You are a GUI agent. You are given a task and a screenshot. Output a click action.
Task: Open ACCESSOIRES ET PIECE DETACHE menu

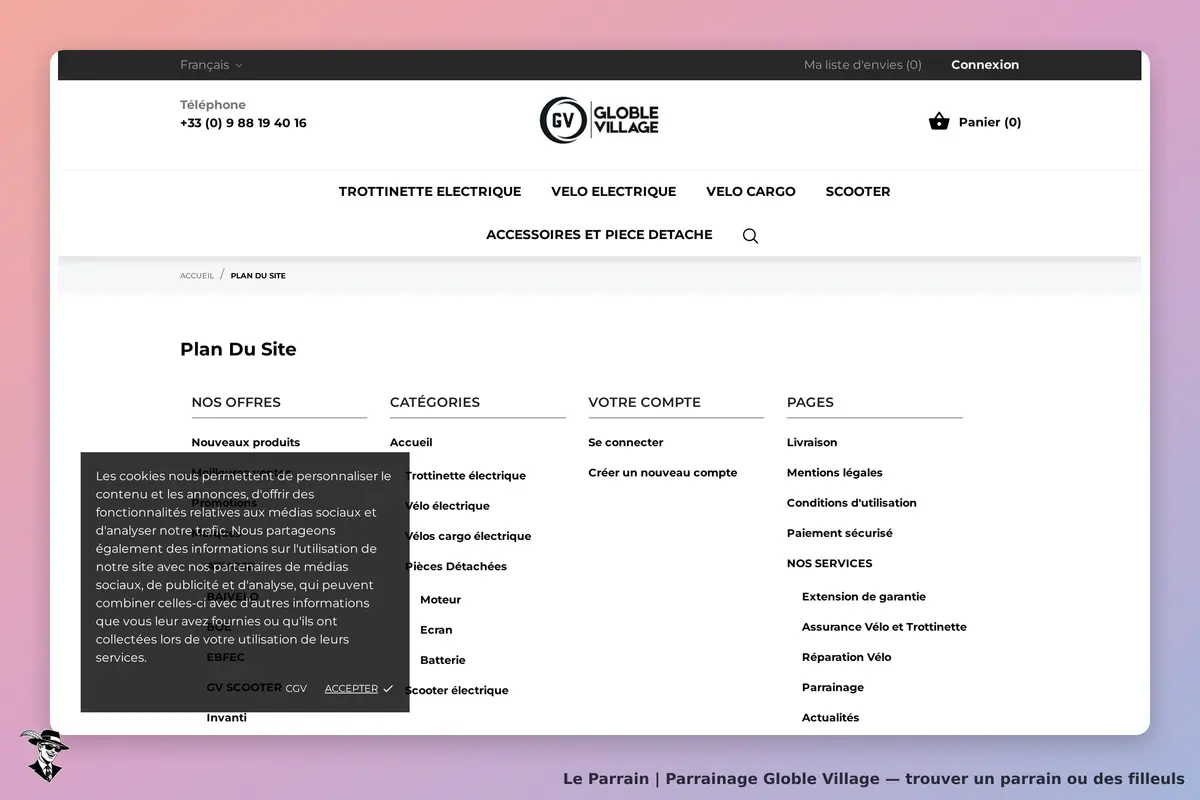[599, 235]
